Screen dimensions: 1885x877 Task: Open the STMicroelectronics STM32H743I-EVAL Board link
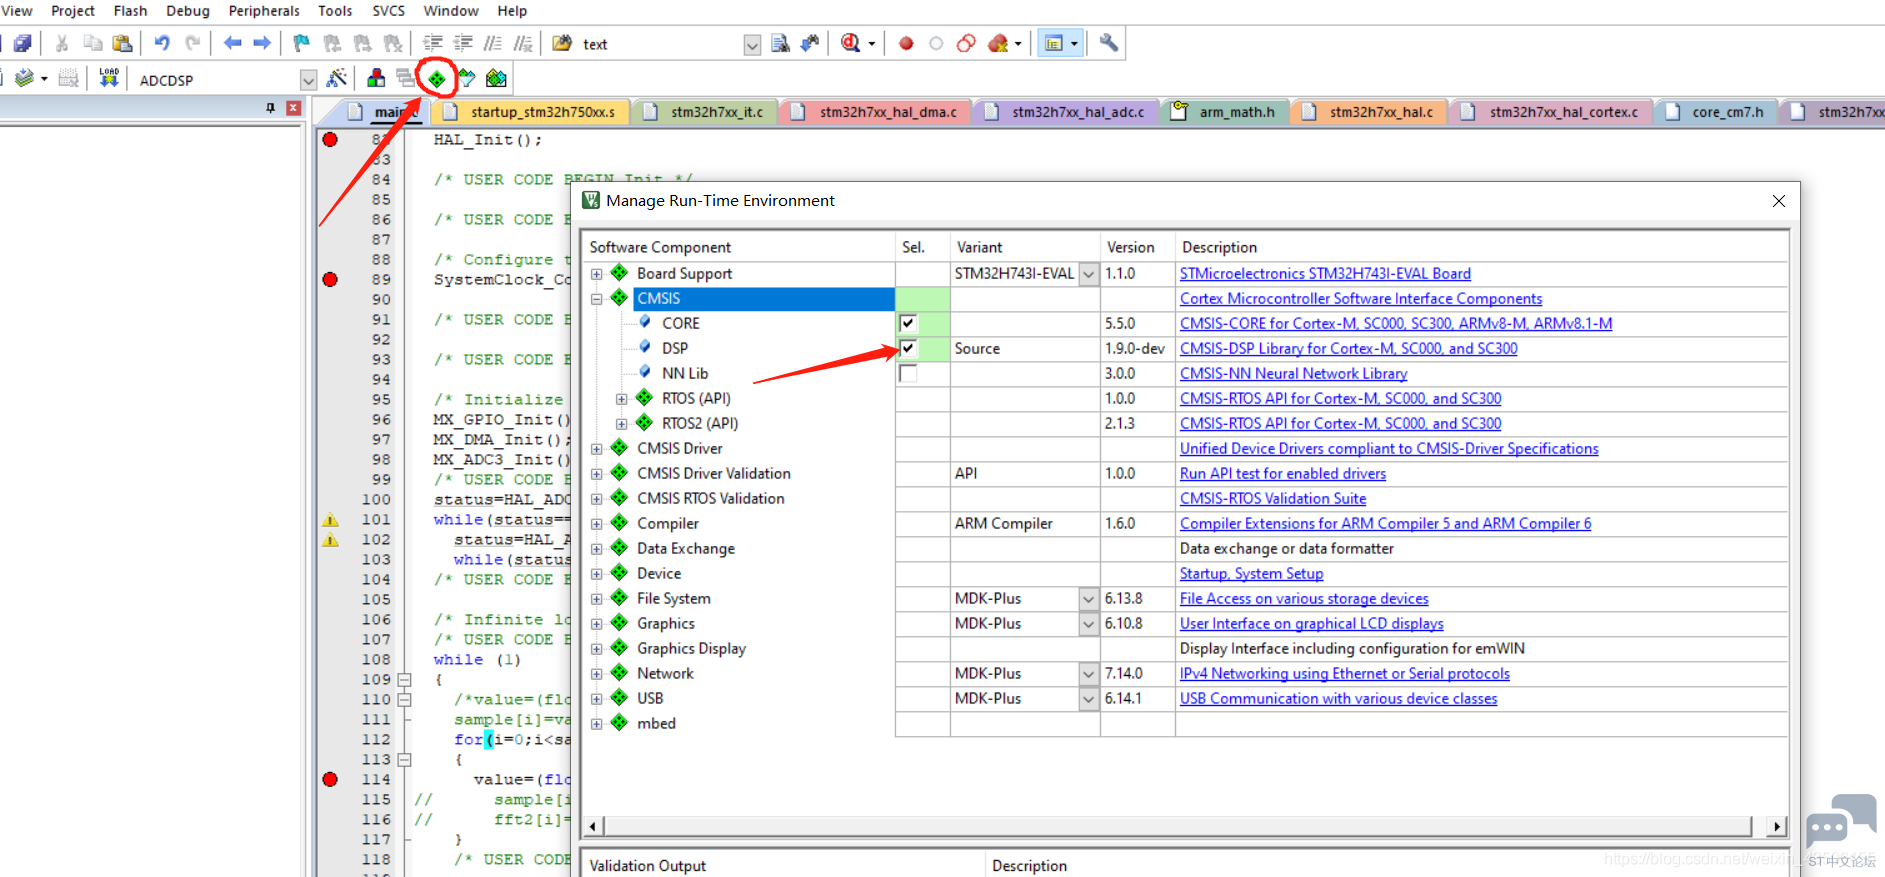click(x=1325, y=274)
